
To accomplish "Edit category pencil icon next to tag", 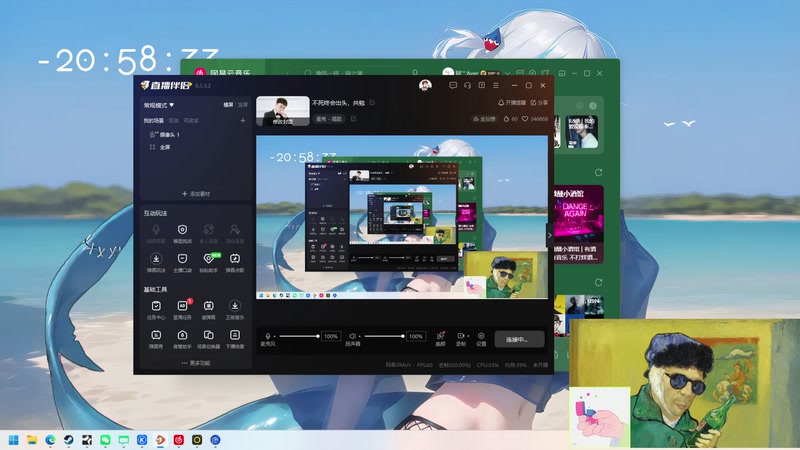I will 353,119.
